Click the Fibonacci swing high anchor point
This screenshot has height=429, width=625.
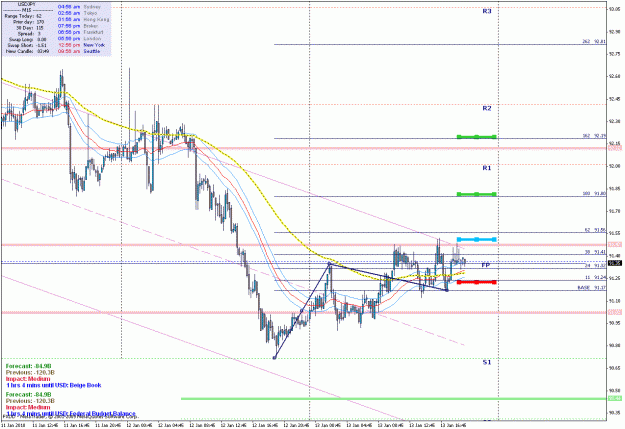point(329,264)
